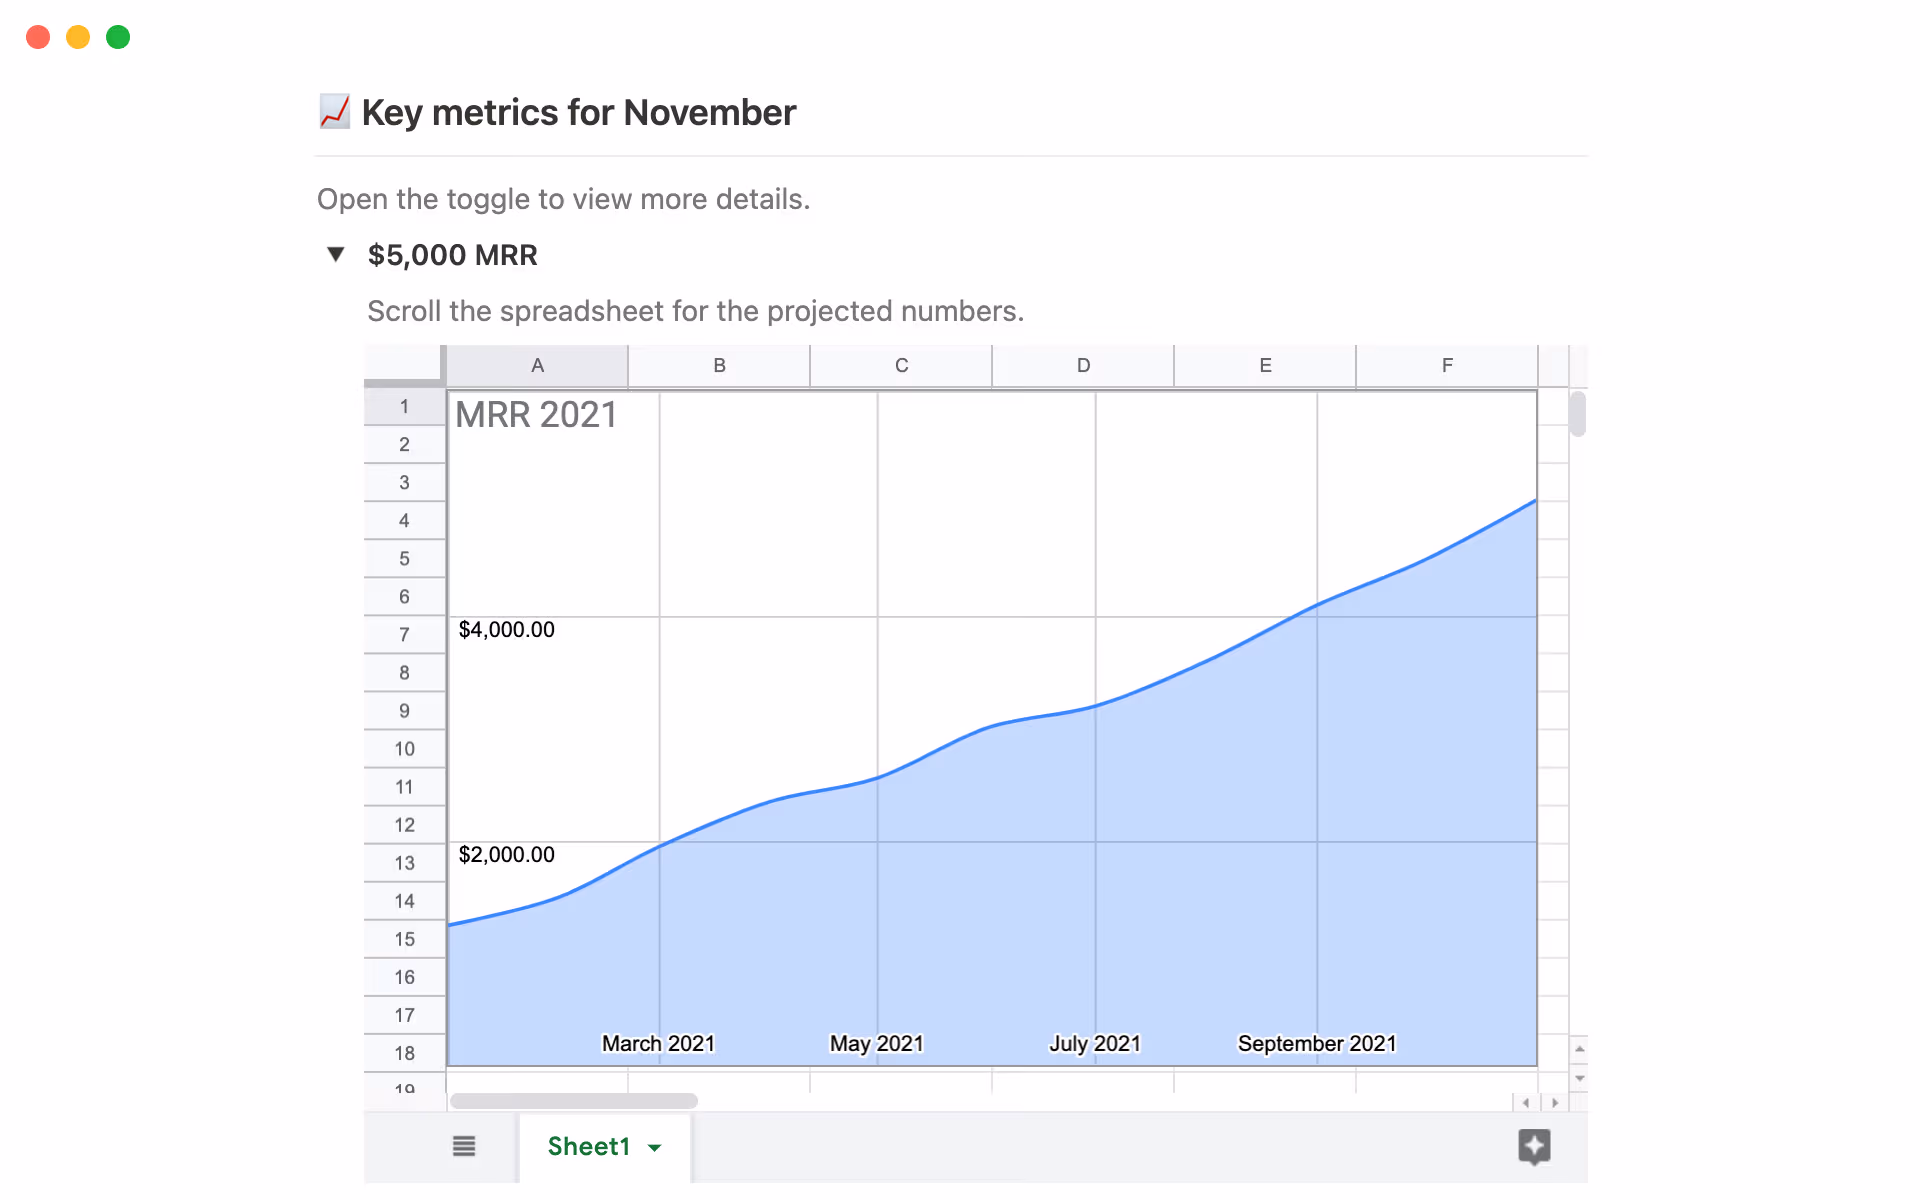Click the scroll up arrow

1579,1049
